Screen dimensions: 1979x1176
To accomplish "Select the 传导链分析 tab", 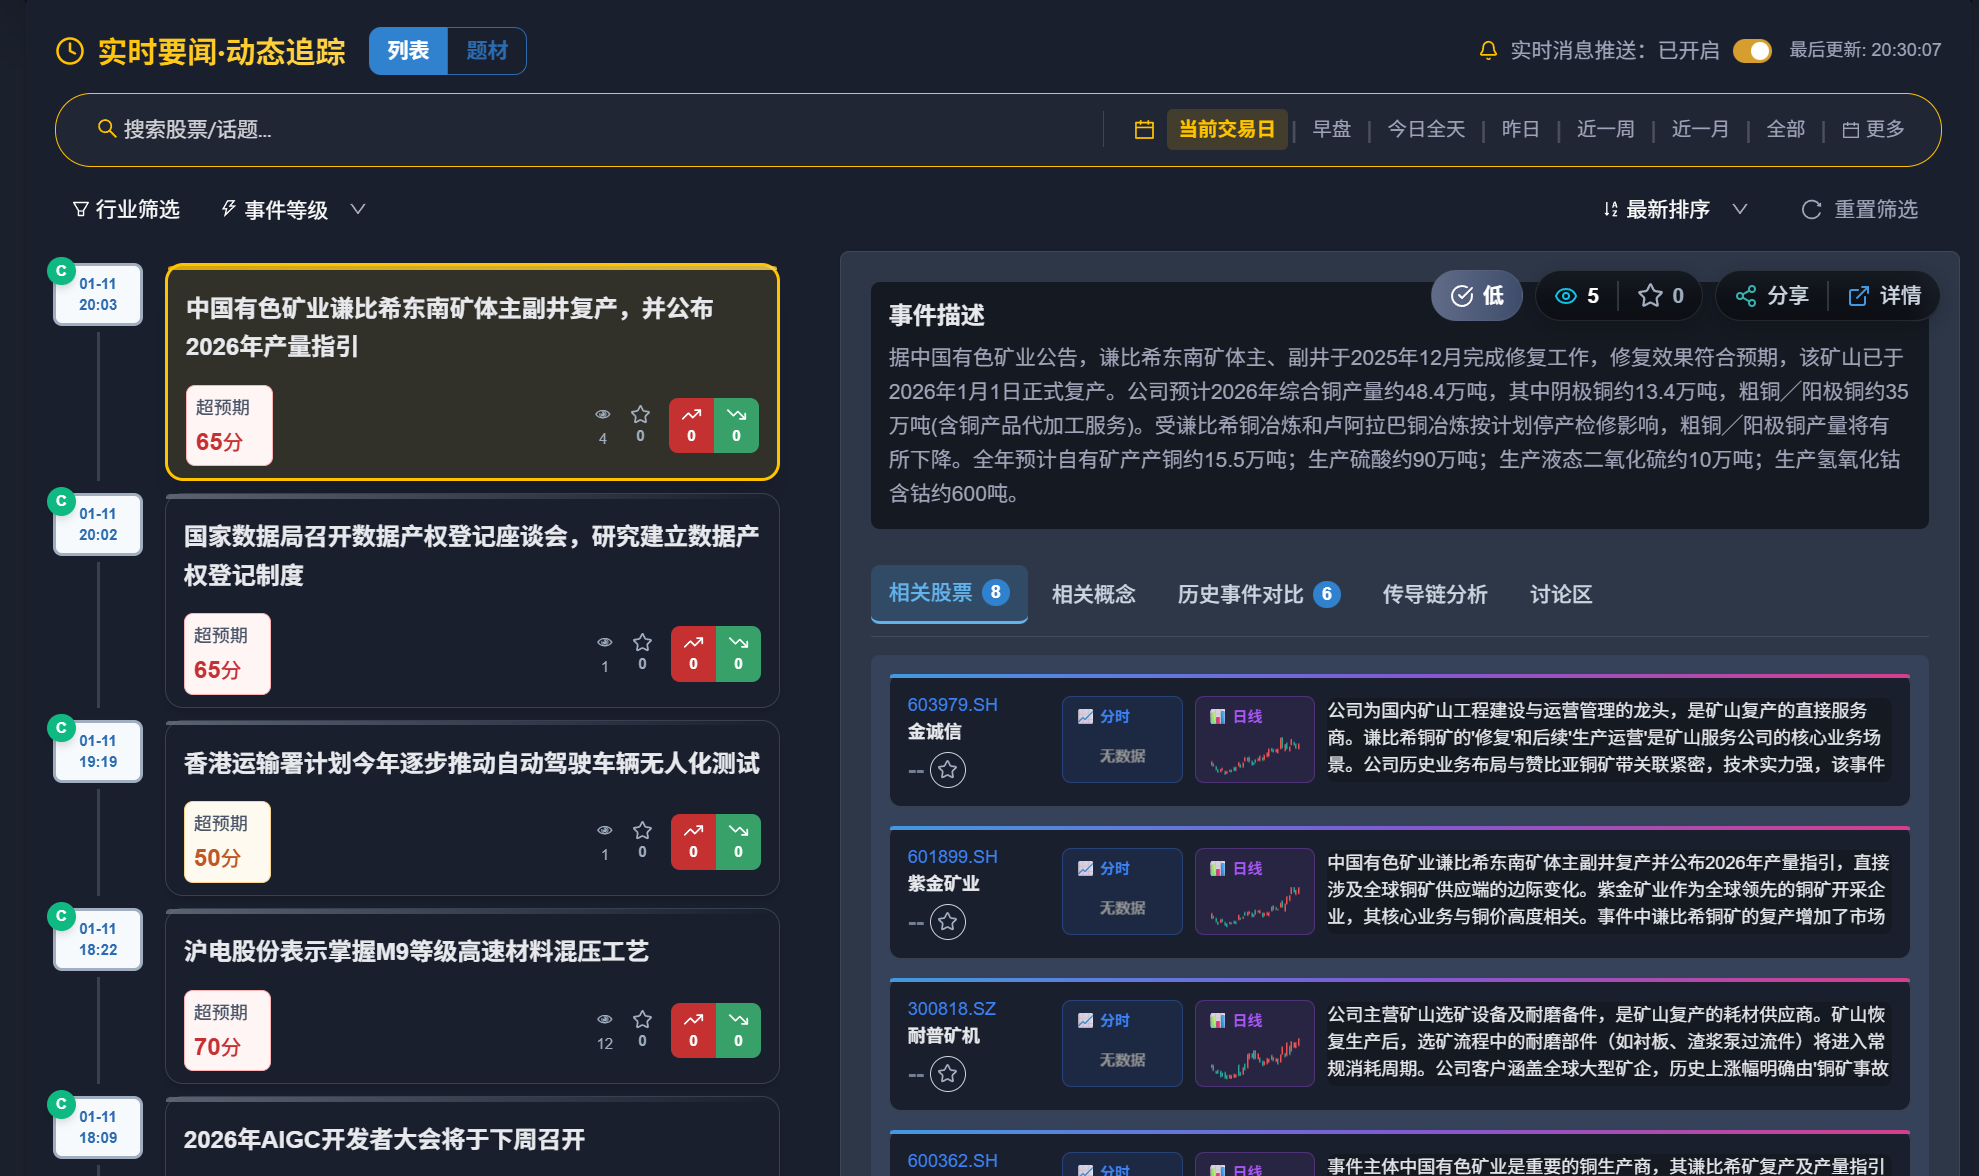I will pos(1434,594).
